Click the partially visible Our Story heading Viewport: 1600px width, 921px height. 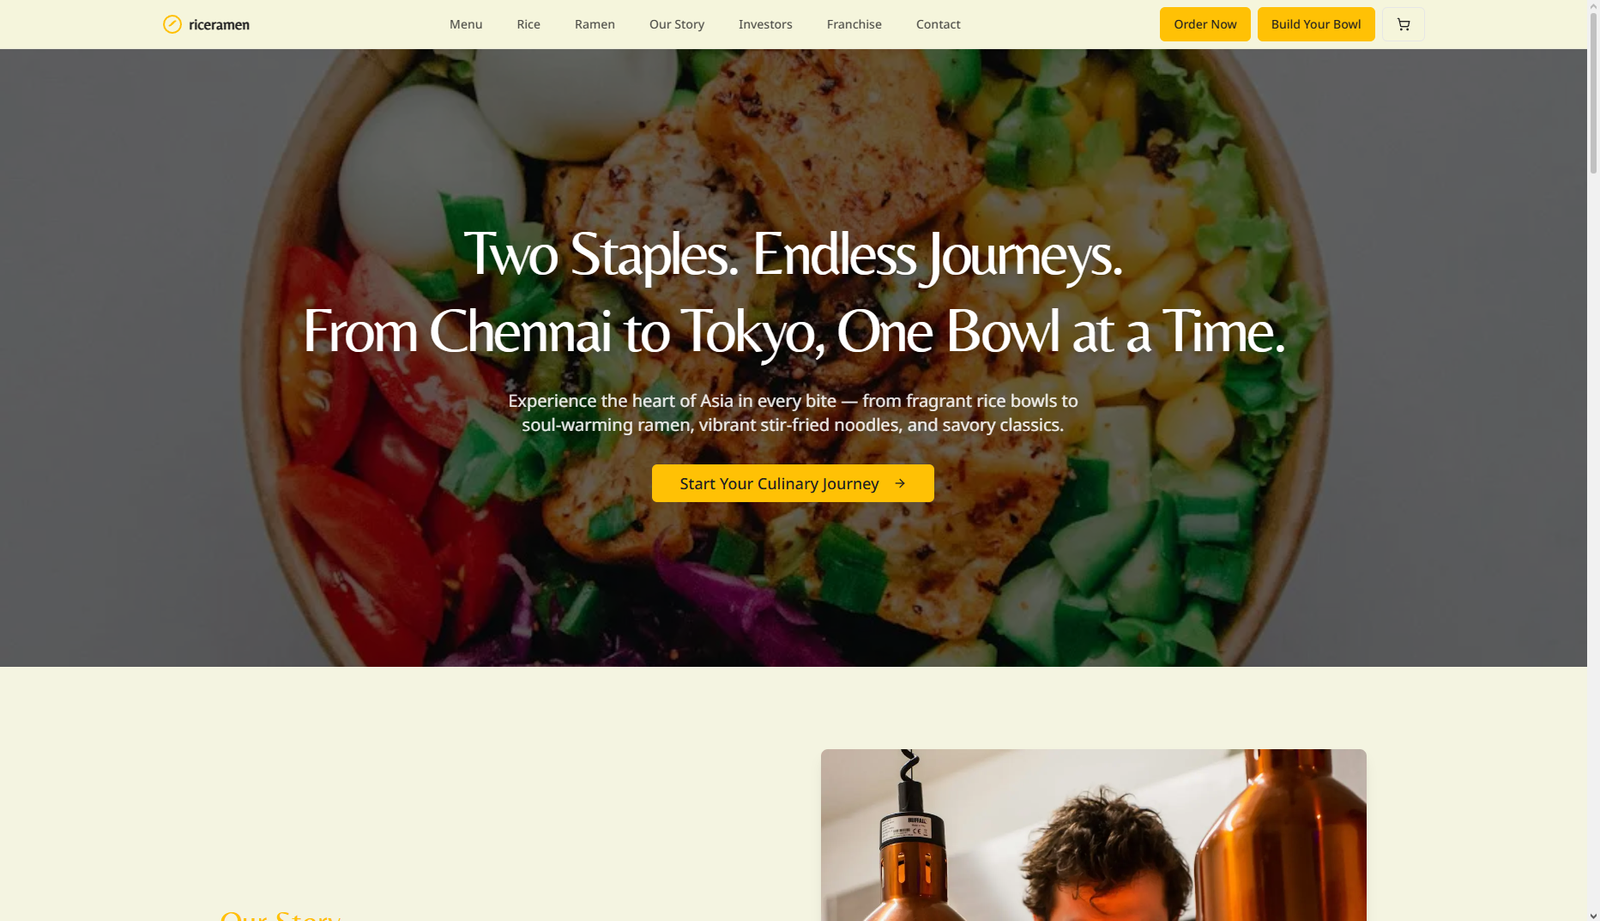(x=280, y=915)
